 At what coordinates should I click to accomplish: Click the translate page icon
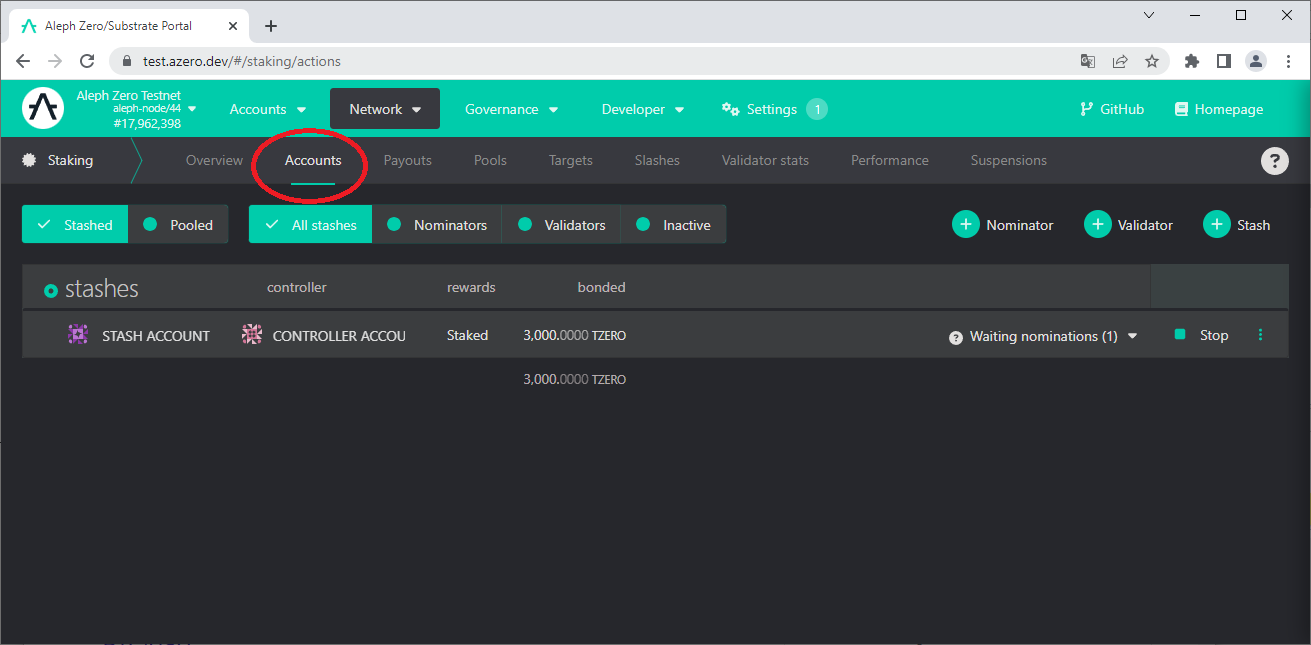click(1088, 61)
